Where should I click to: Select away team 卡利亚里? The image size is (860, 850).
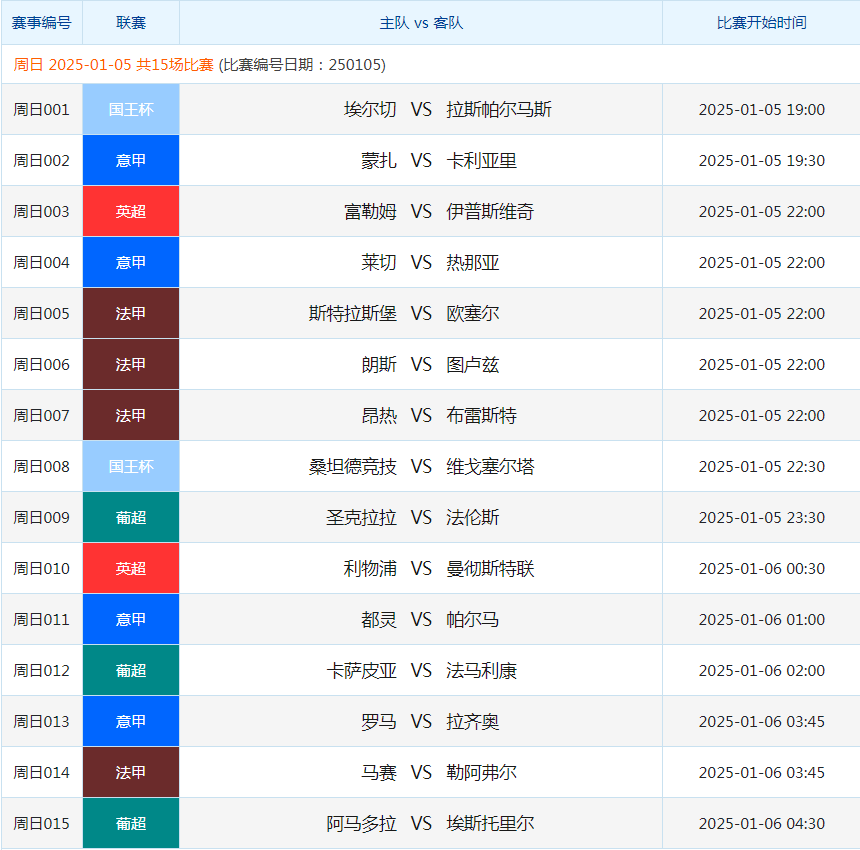[482, 161]
